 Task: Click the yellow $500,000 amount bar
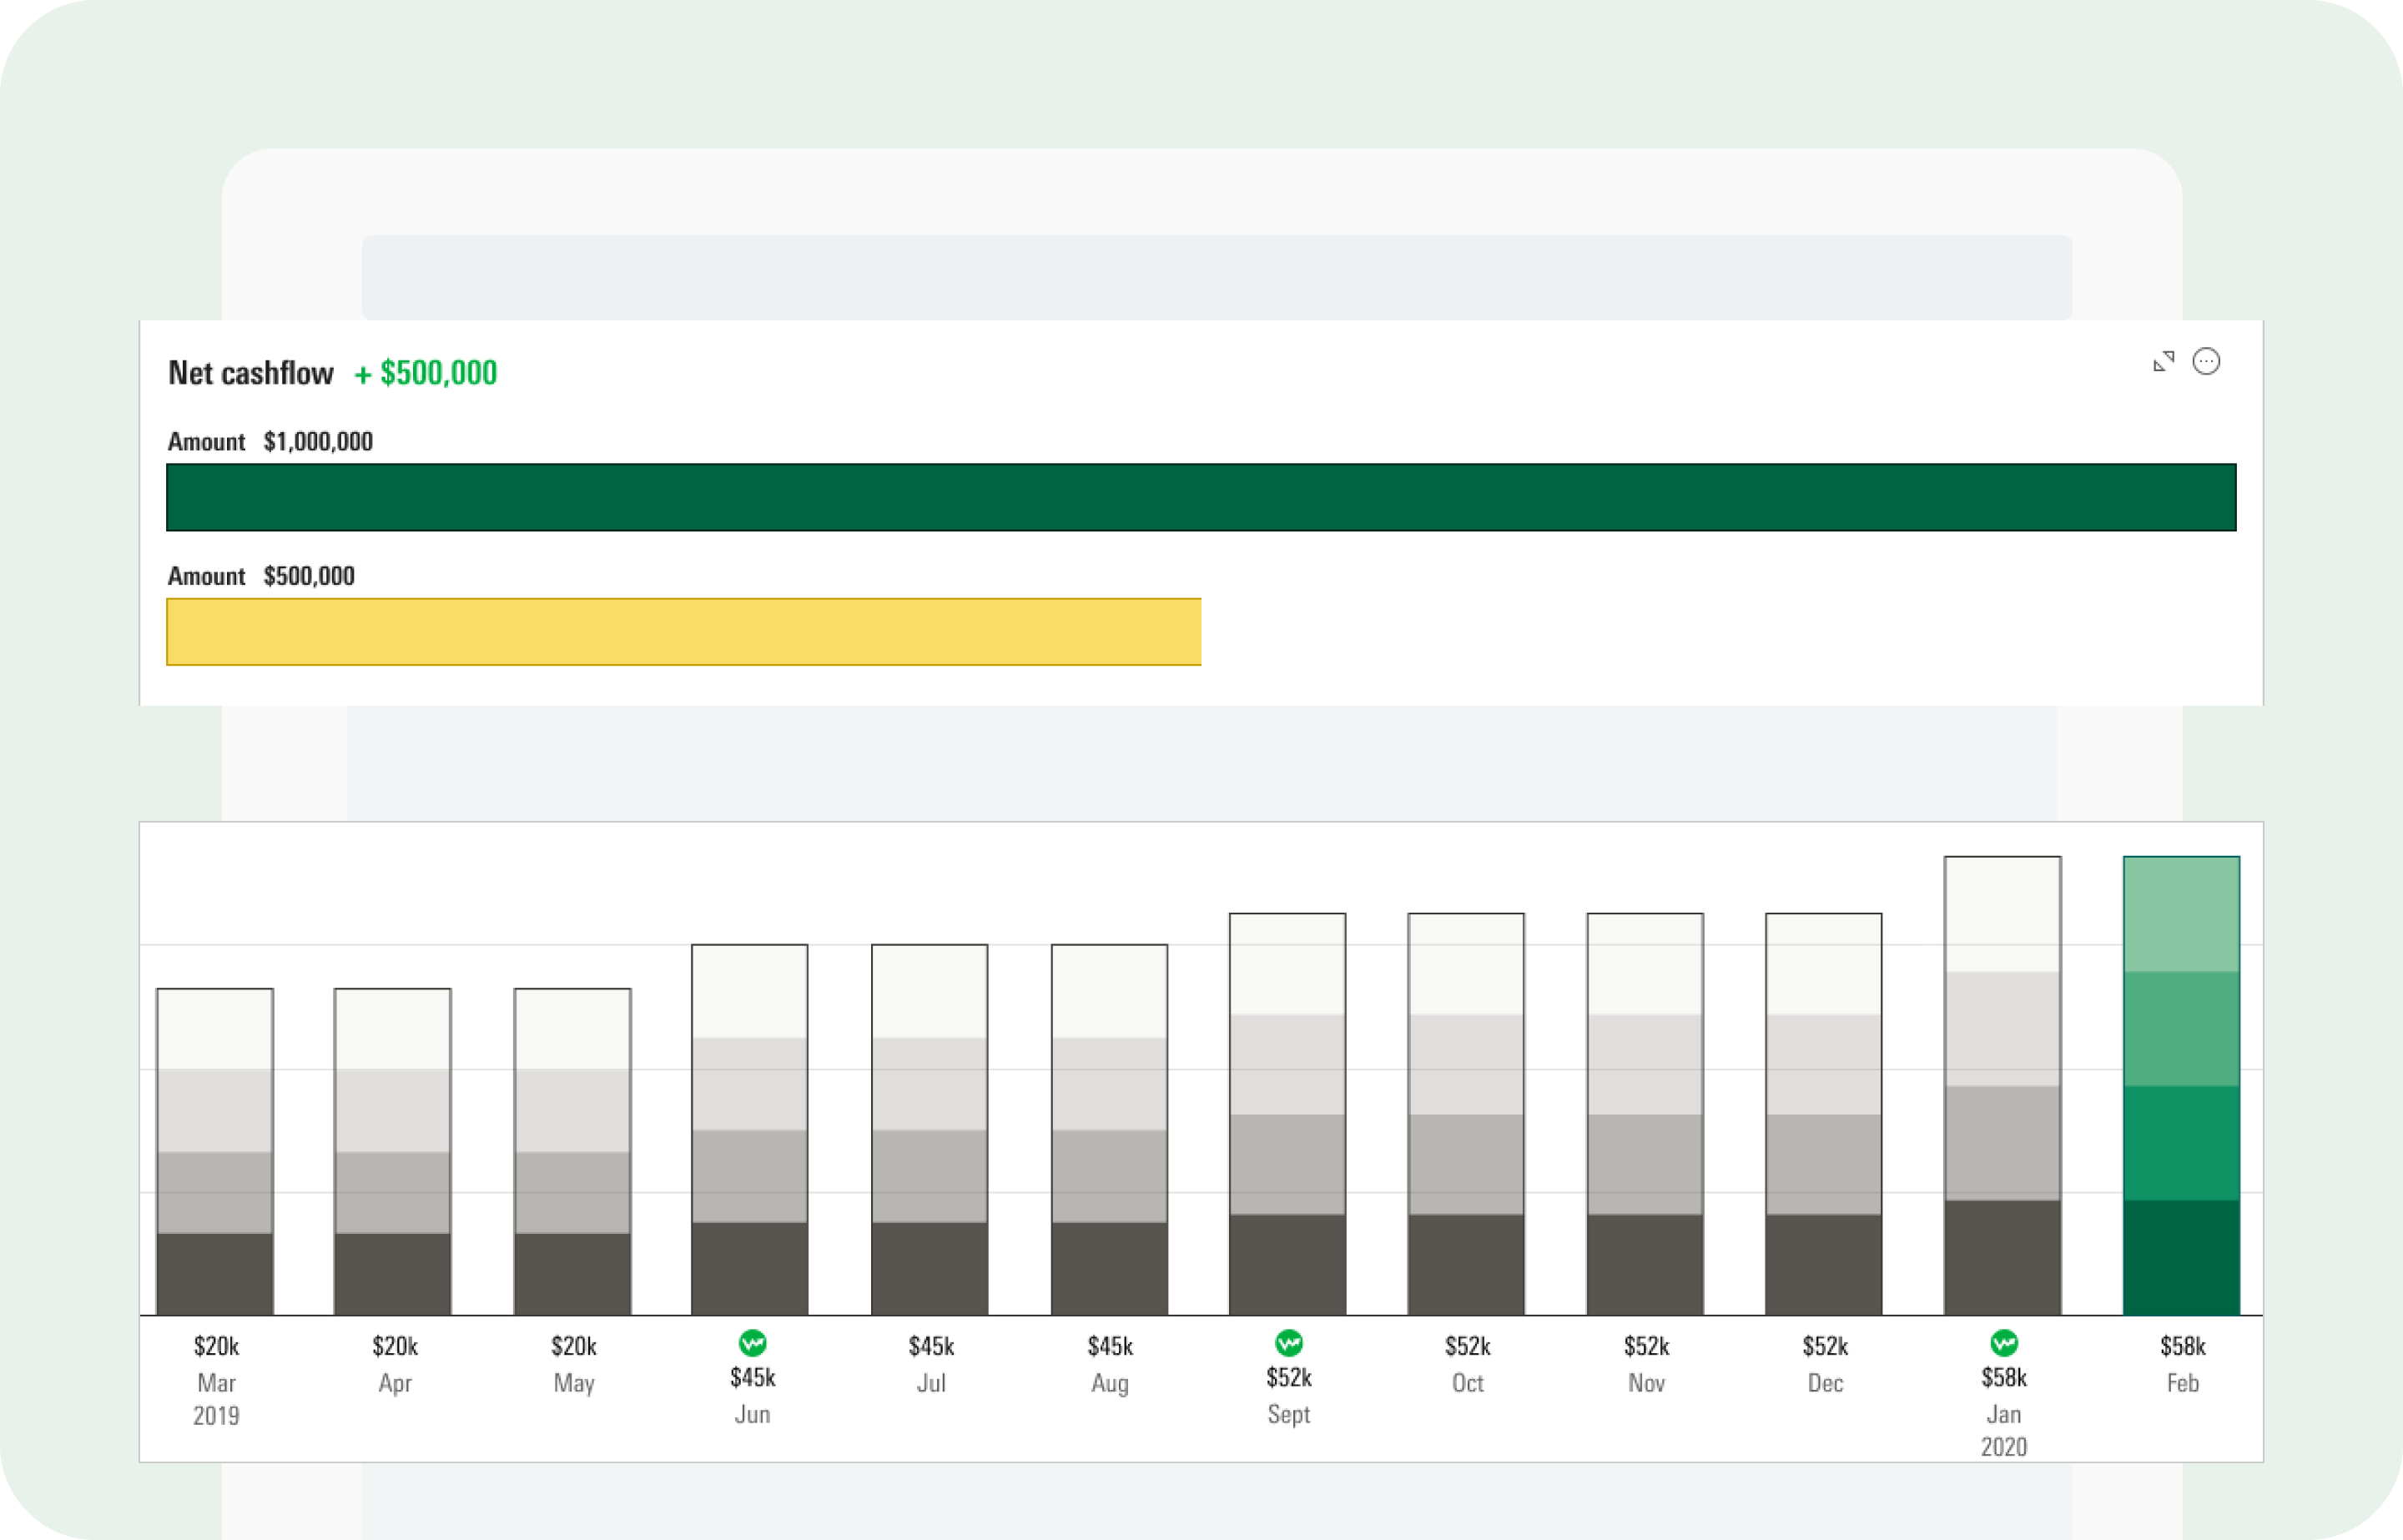click(683, 632)
